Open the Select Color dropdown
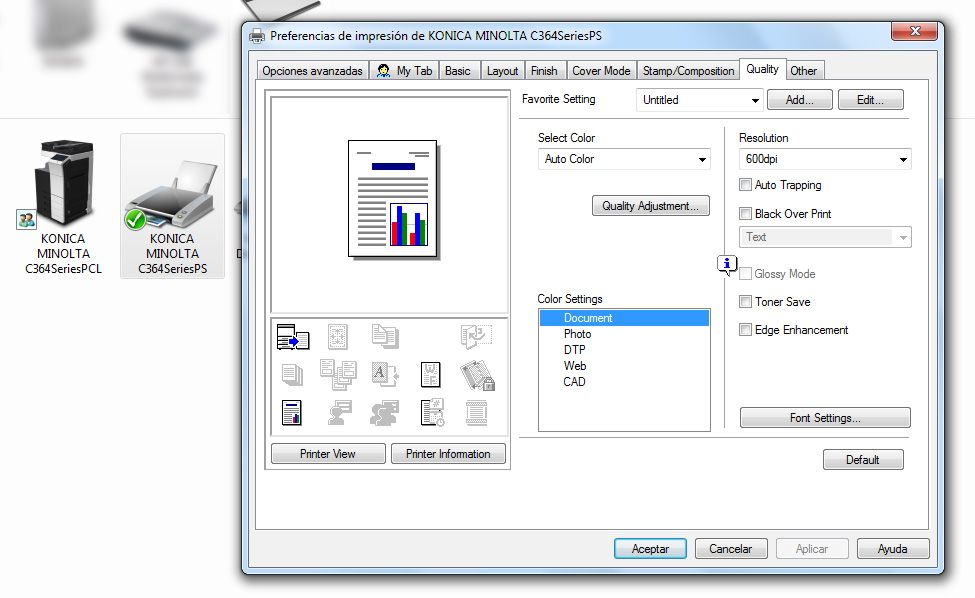975x598 pixels. pyautogui.click(x=624, y=159)
